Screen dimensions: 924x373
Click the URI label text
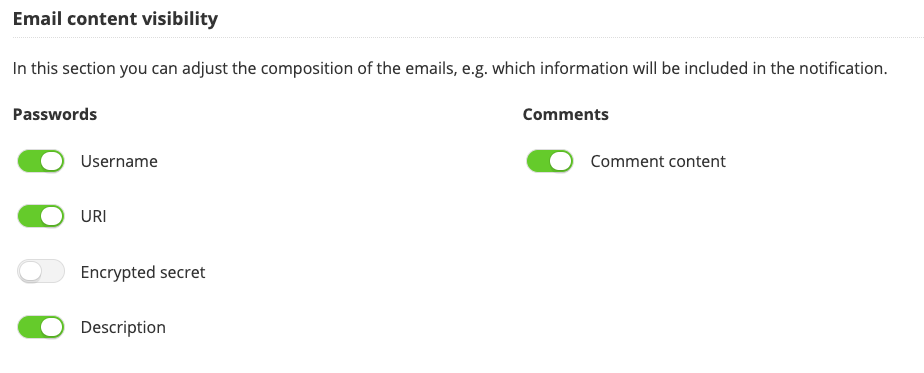(94, 216)
